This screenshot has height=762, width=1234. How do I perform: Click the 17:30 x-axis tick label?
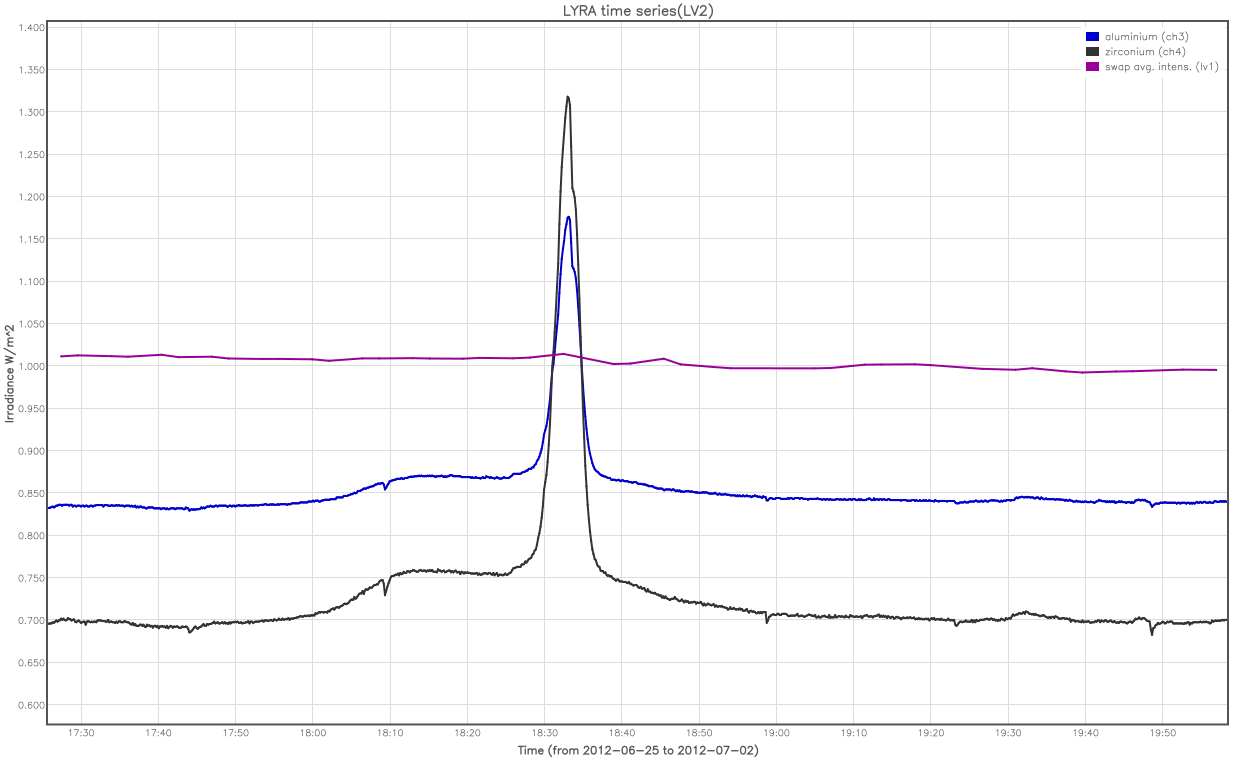[x=81, y=733]
